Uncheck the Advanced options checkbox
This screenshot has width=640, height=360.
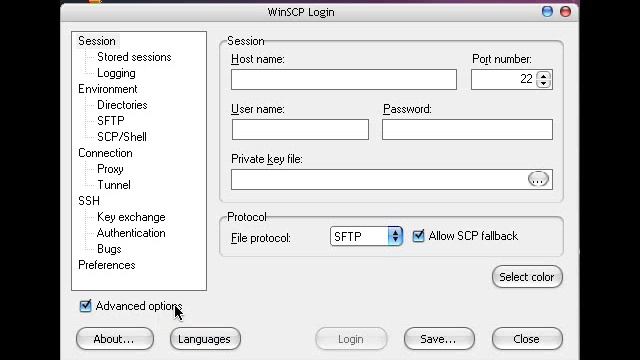point(85,306)
